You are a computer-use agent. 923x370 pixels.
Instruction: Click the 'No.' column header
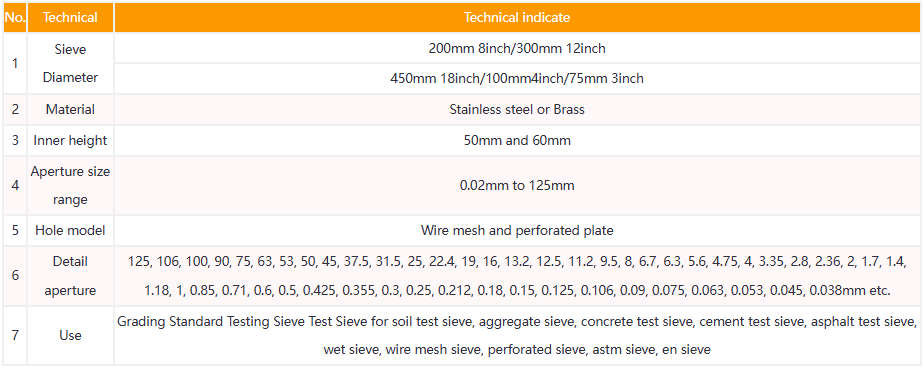(x=15, y=18)
